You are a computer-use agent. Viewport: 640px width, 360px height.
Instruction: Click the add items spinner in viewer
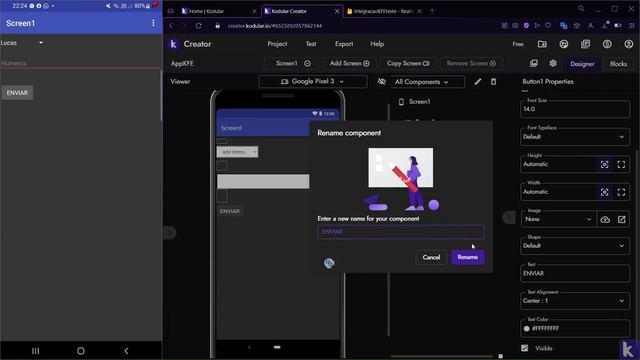[237, 152]
